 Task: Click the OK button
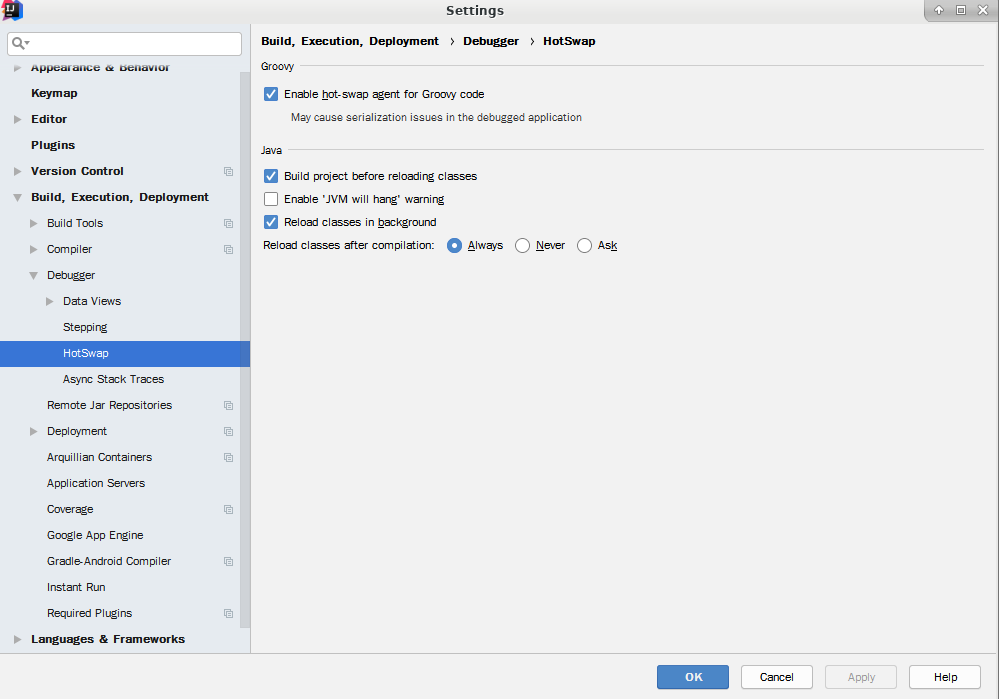coord(693,677)
